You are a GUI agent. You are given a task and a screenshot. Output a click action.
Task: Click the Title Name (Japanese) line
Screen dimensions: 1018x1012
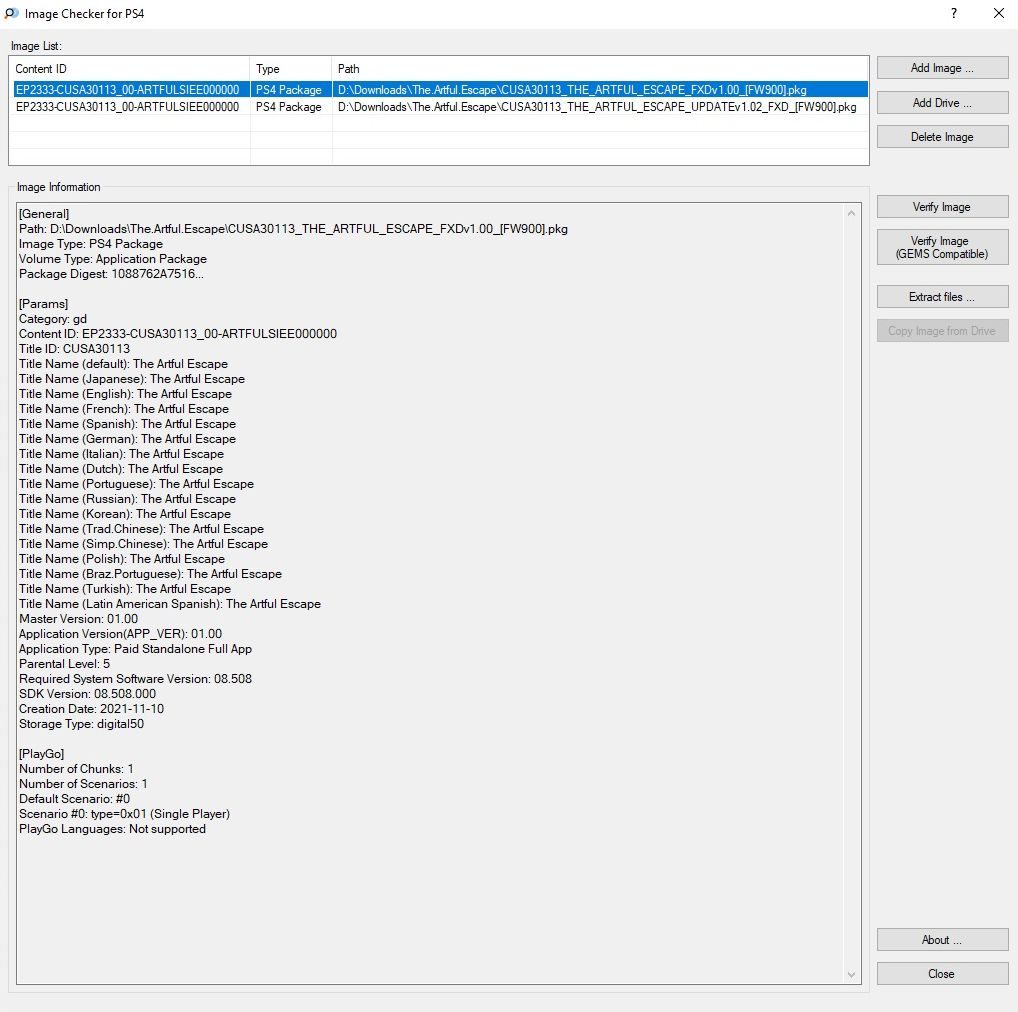(132, 378)
